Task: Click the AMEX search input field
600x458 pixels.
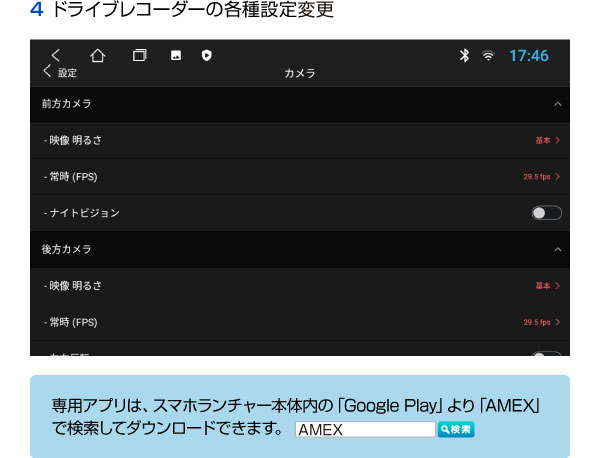Action: coord(365,429)
